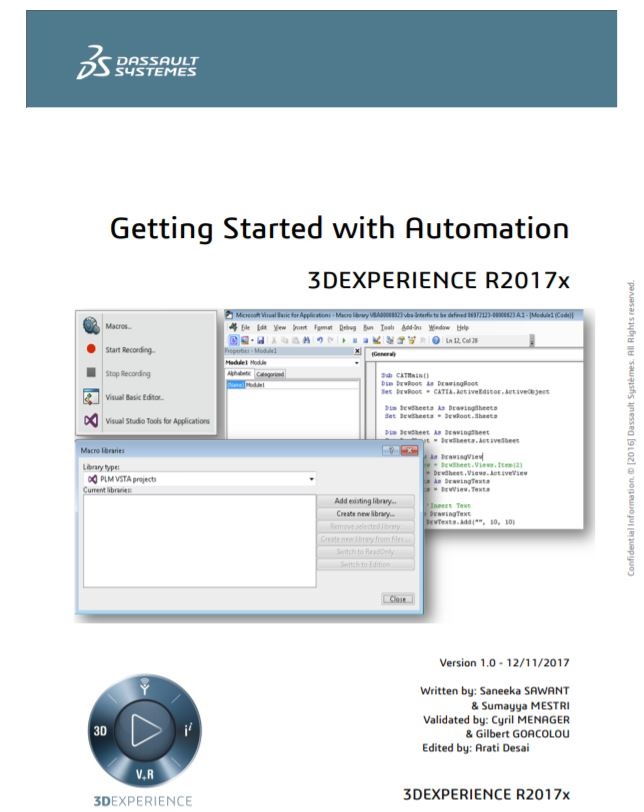Click the code line Sub CATMain()
Viewport: 644px width, 812px height.
tap(405, 375)
